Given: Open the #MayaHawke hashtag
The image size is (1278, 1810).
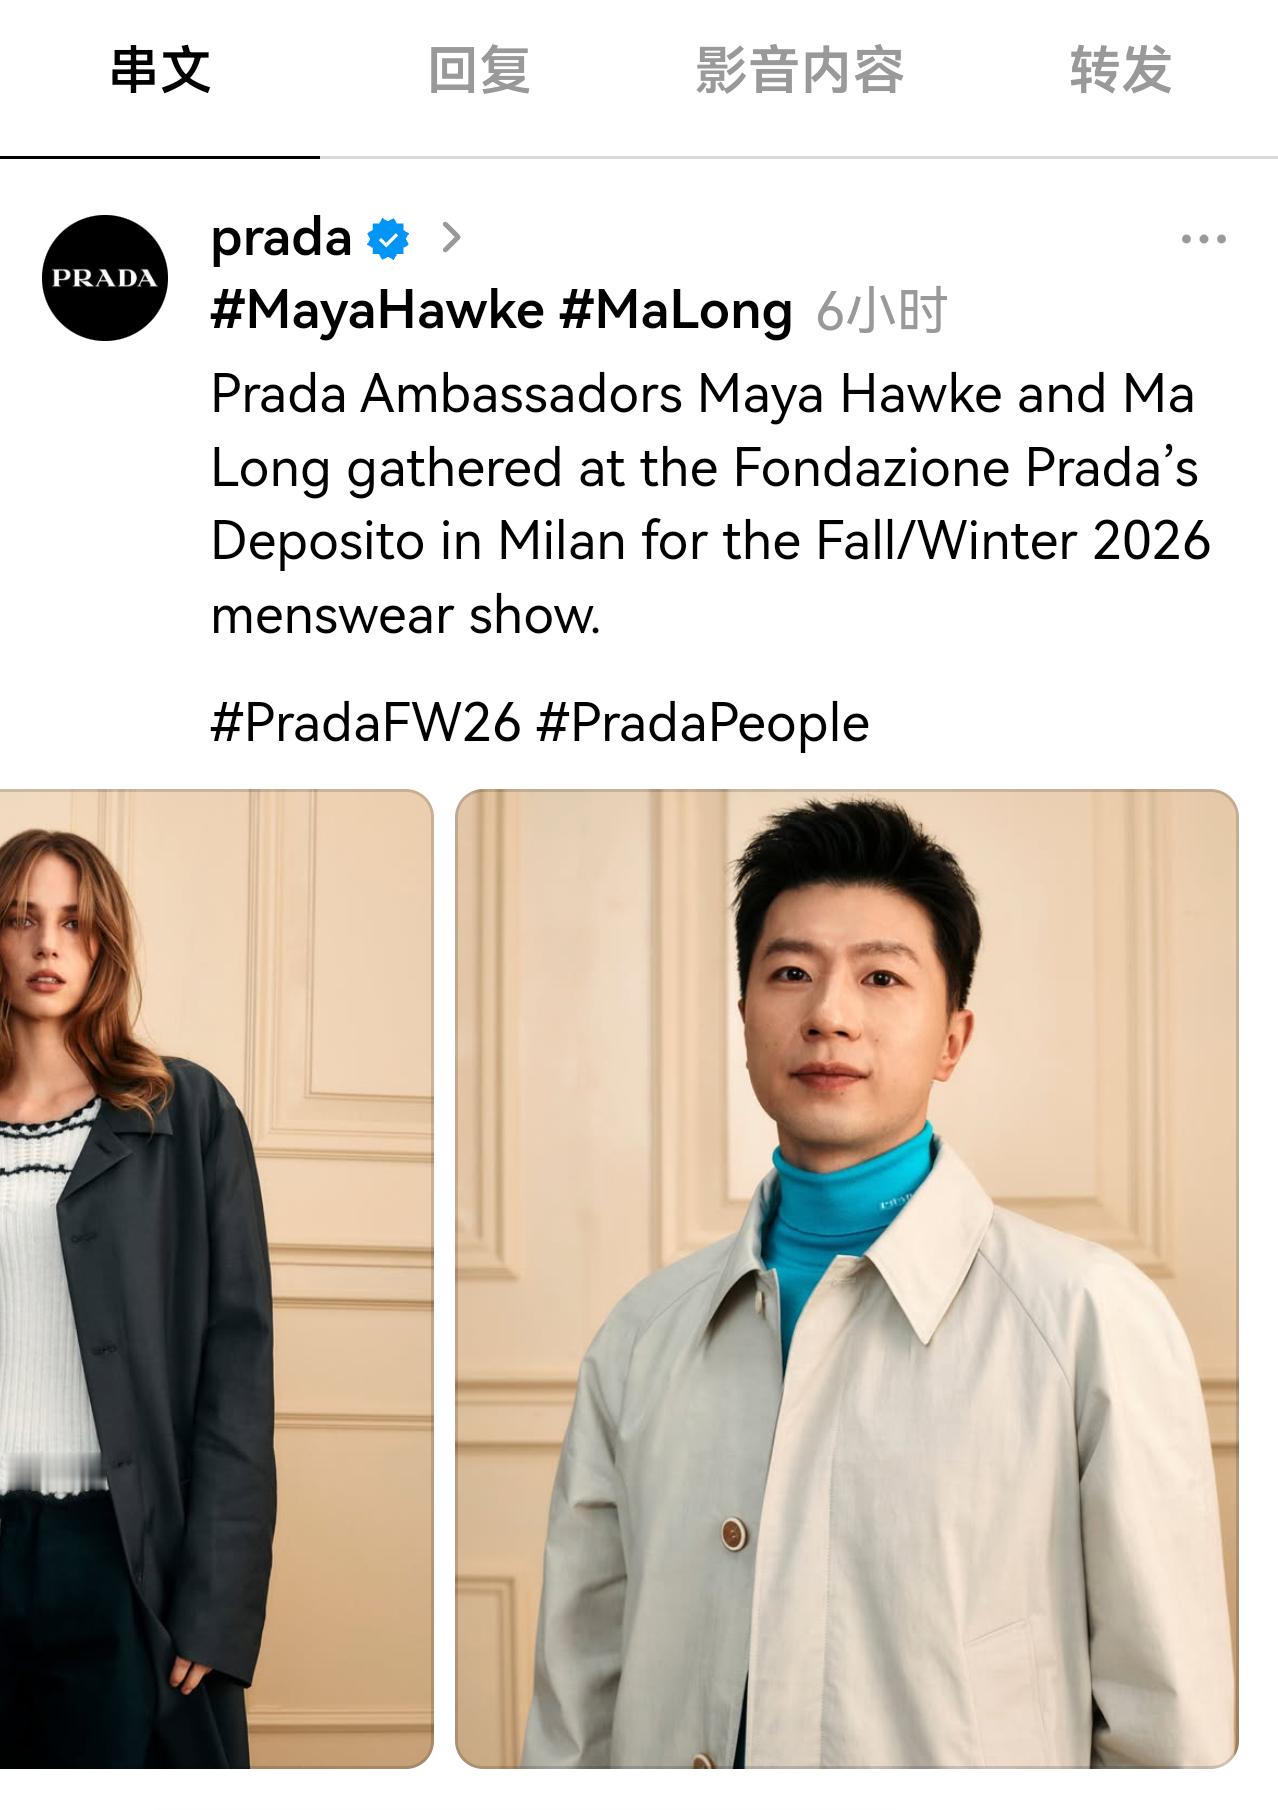Looking at the screenshot, I should [377, 311].
